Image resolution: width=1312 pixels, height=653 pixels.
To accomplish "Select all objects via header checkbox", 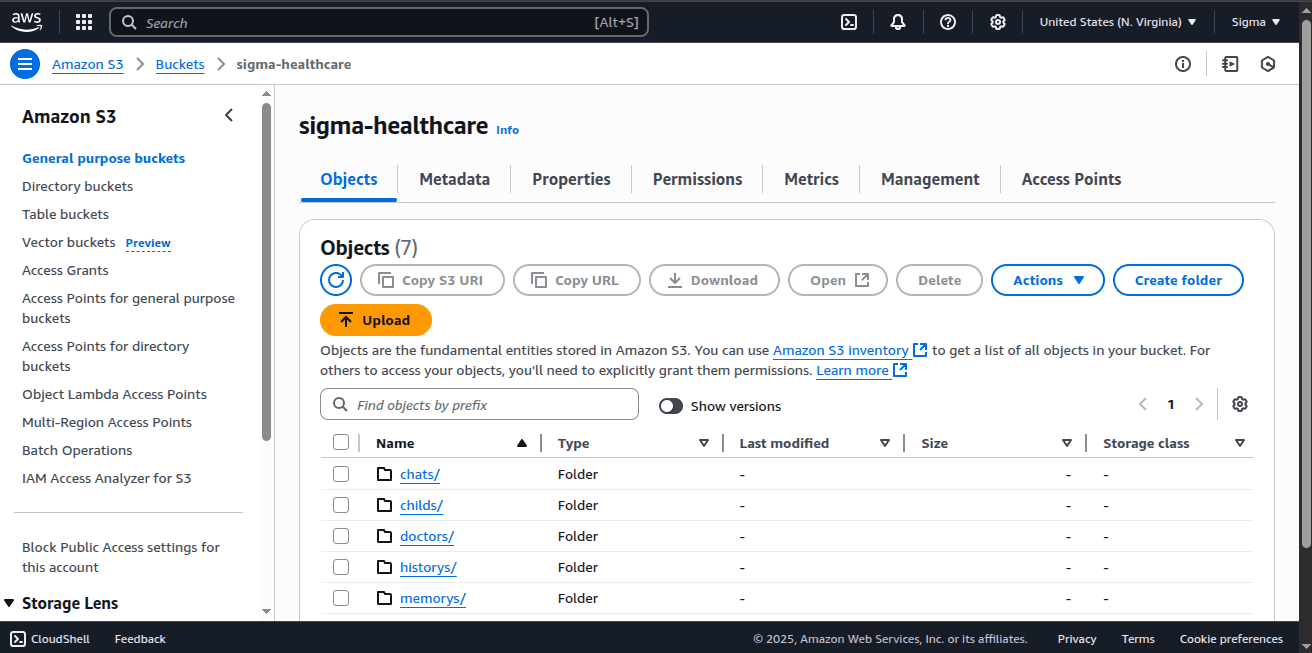I will tap(341, 441).
